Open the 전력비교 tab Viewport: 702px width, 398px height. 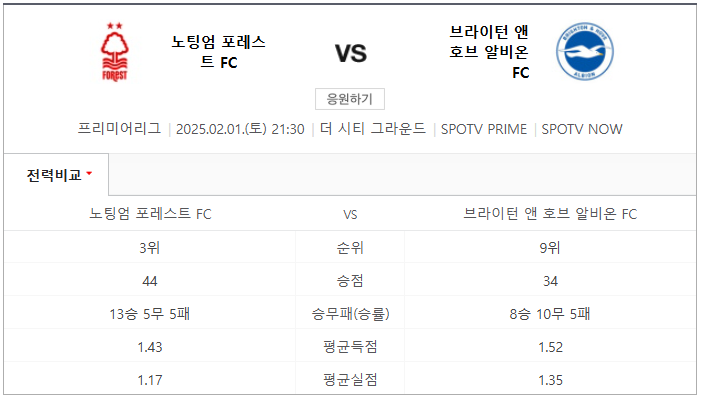pyautogui.click(x=56, y=175)
